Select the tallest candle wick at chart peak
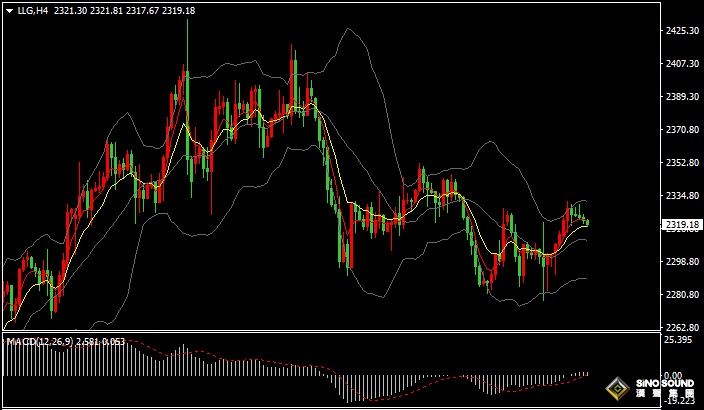 tap(186, 40)
